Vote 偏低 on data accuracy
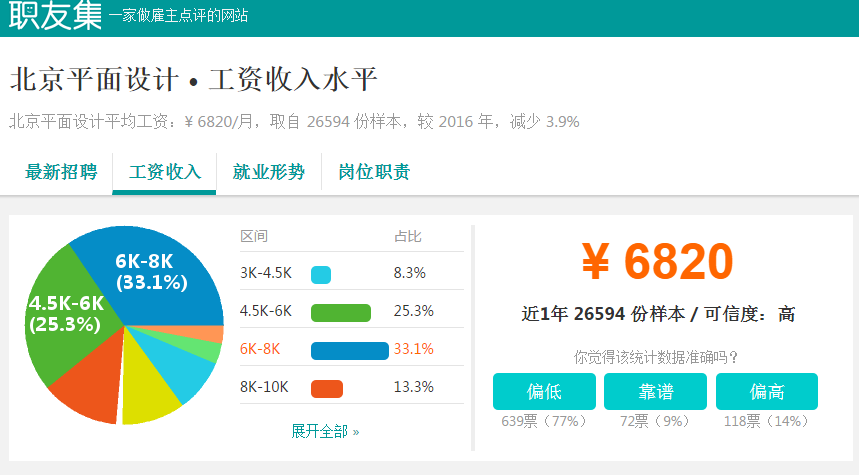The width and height of the screenshot is (859, 475). (x=544, y=391)
